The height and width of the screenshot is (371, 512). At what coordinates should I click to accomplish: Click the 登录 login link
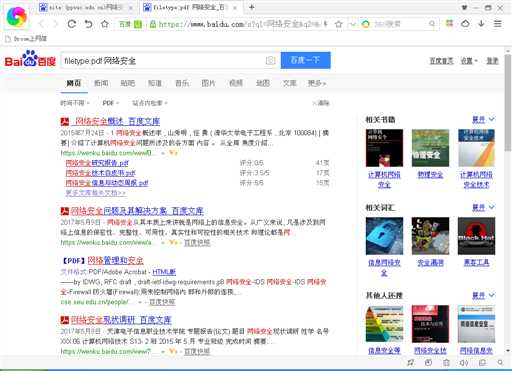pyautogui.click(x=492, y=61)
